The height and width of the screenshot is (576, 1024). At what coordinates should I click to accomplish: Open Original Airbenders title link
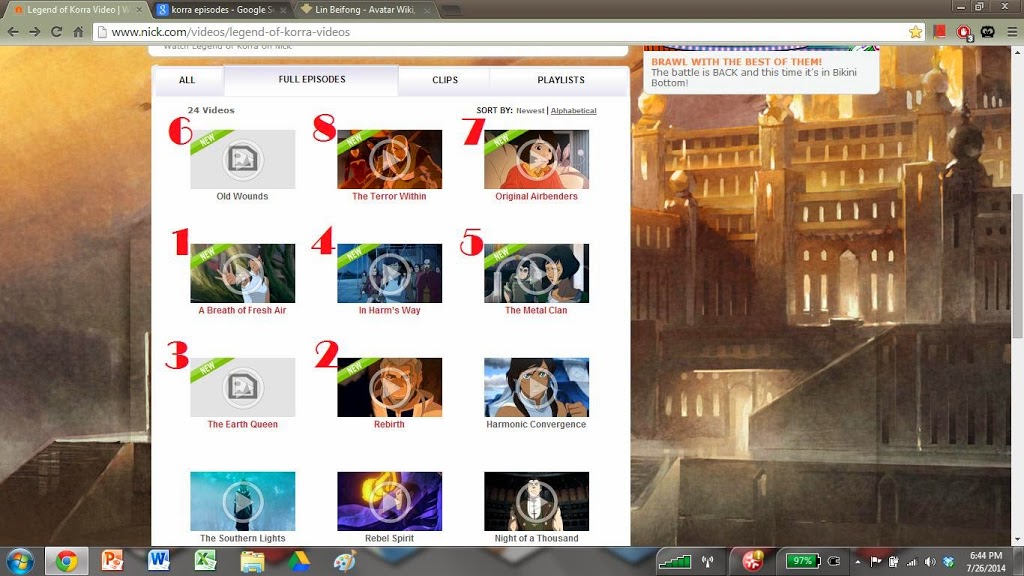[x=536, y=196]
